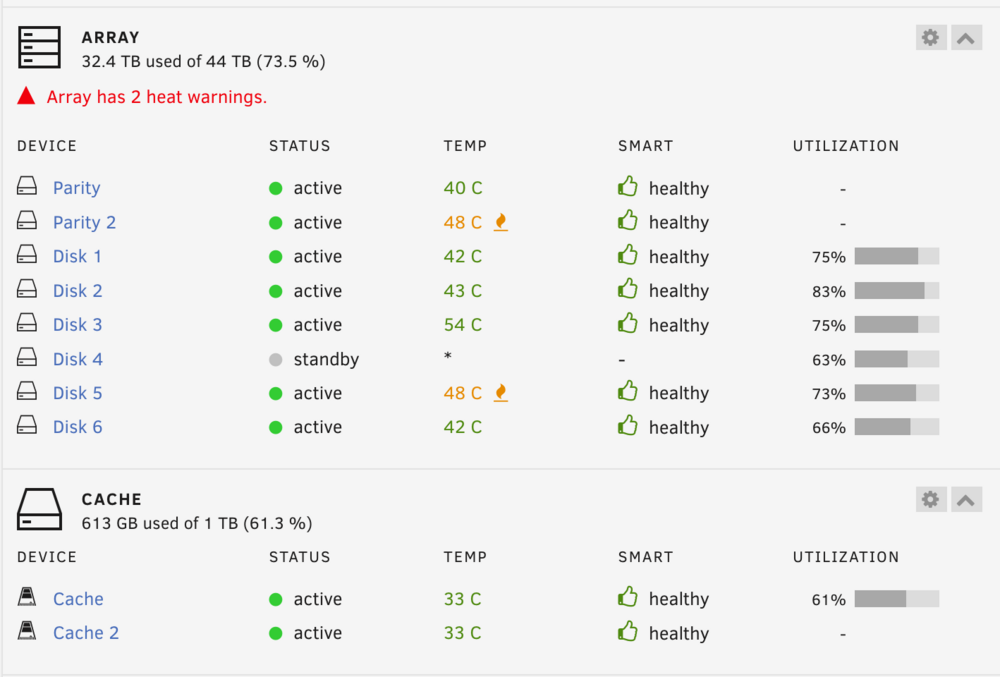This screenshot has width=1000, height=677.
Task: Collapse the Array section with chevron
Action: (x=966, y=38)
